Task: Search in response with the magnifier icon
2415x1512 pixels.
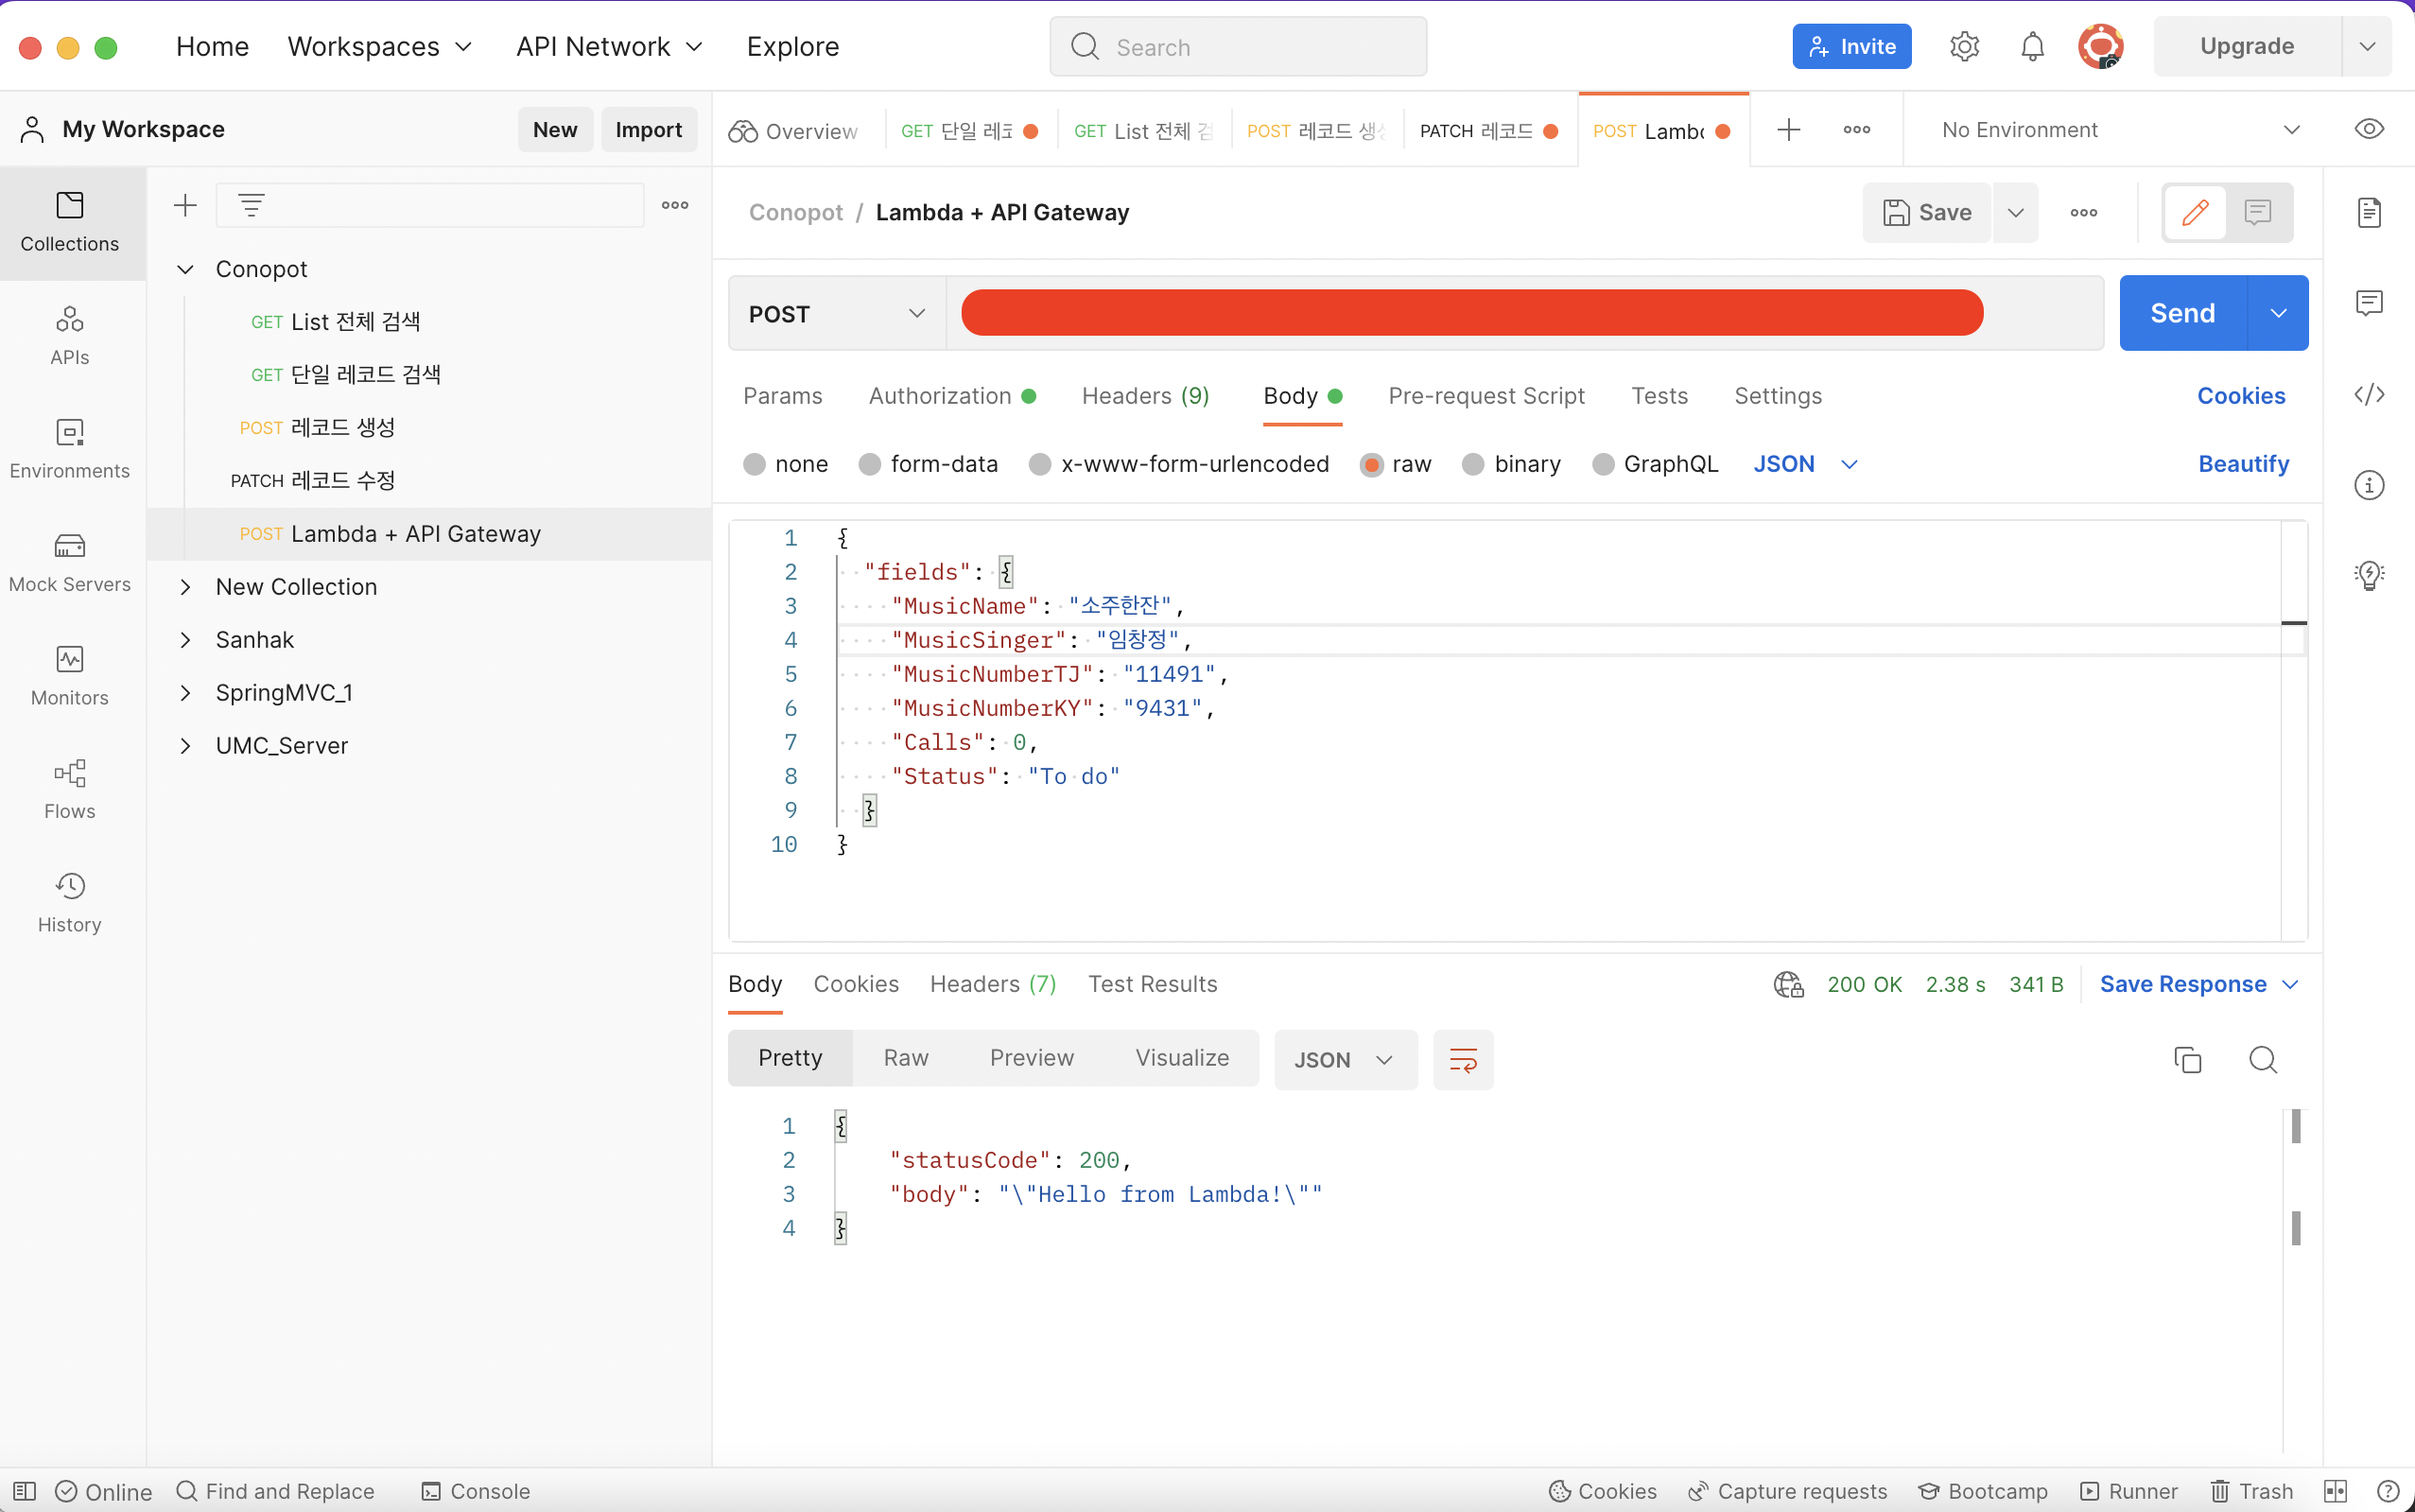Action: pyautogui.click(x=2262, y=1059)
